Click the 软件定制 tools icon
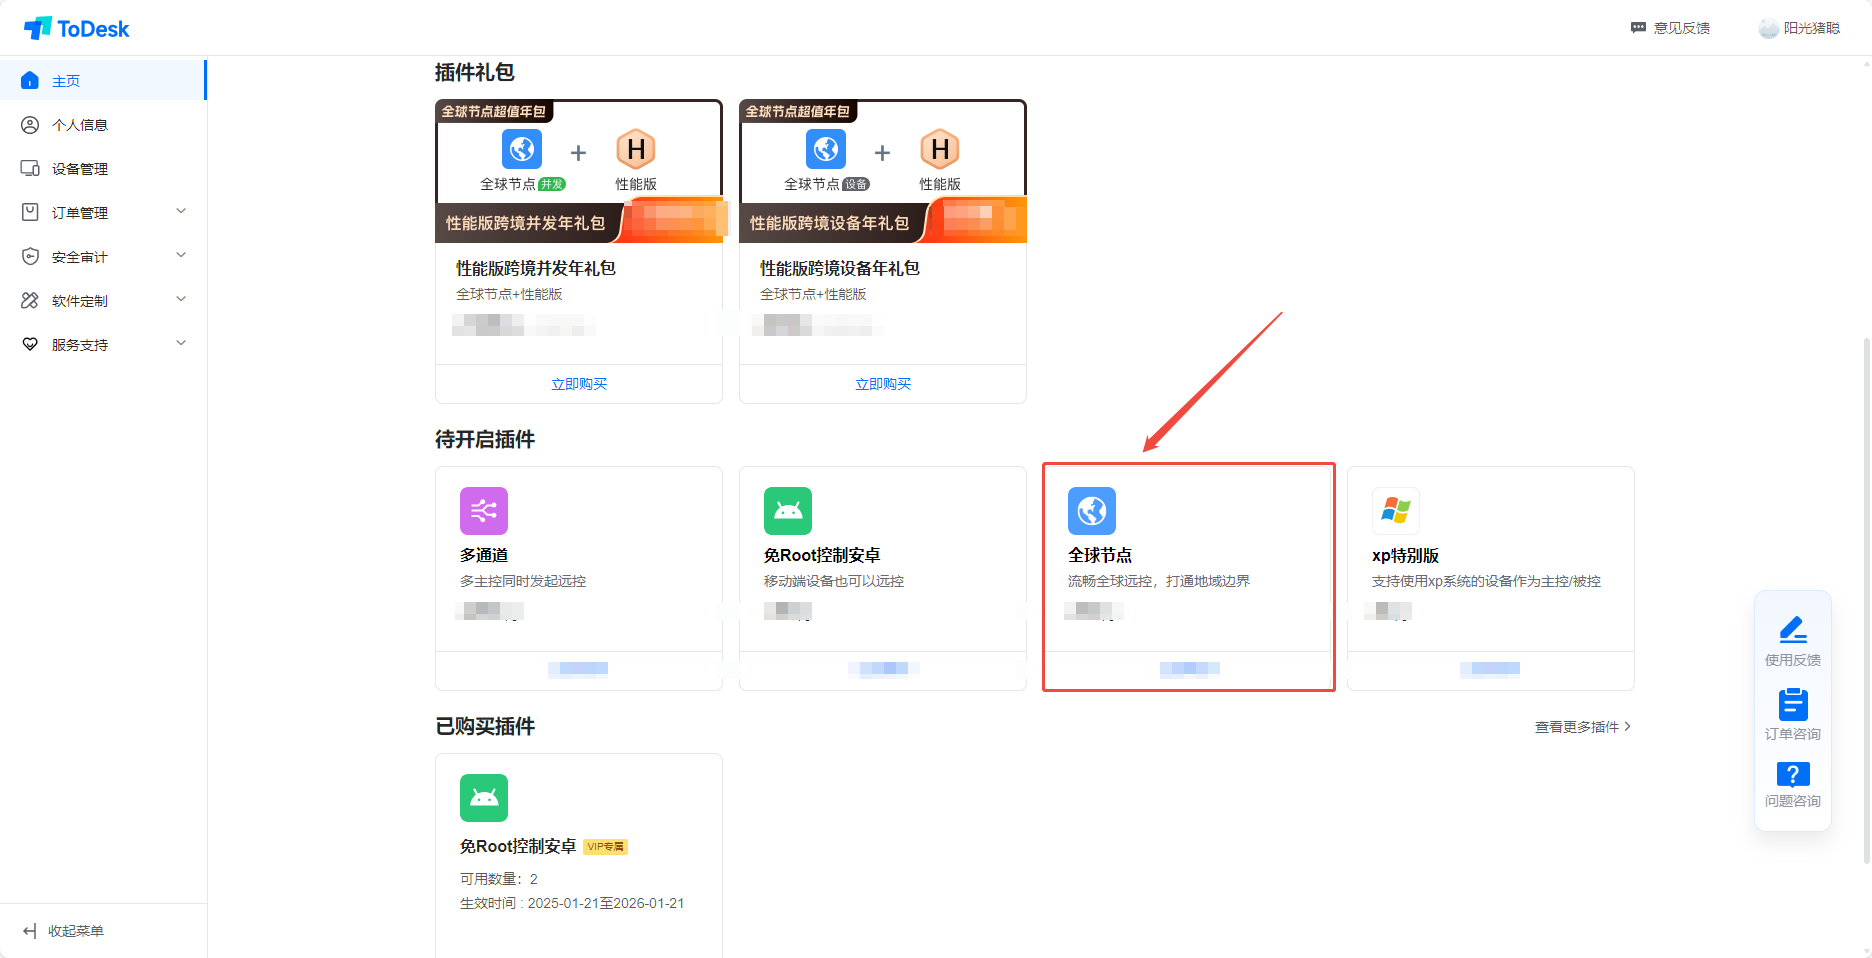 point(30,300)
